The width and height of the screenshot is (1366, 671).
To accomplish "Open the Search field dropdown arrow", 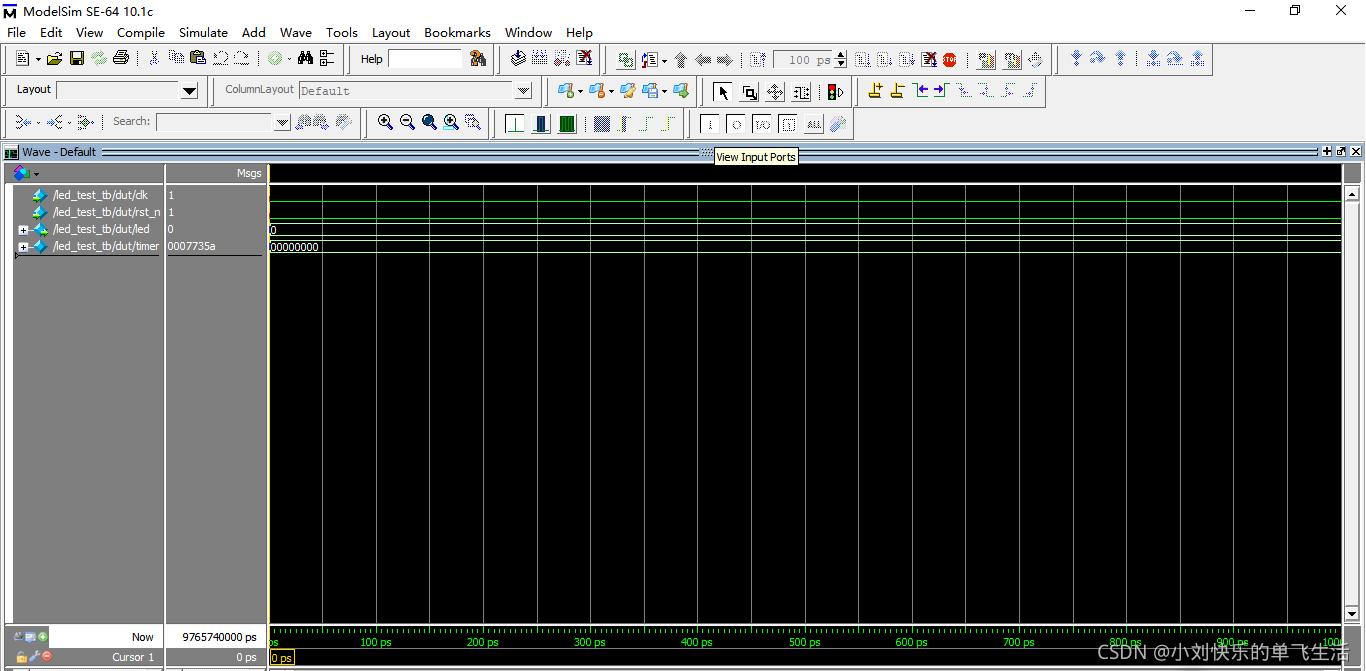I will click(x=282, y=122).
